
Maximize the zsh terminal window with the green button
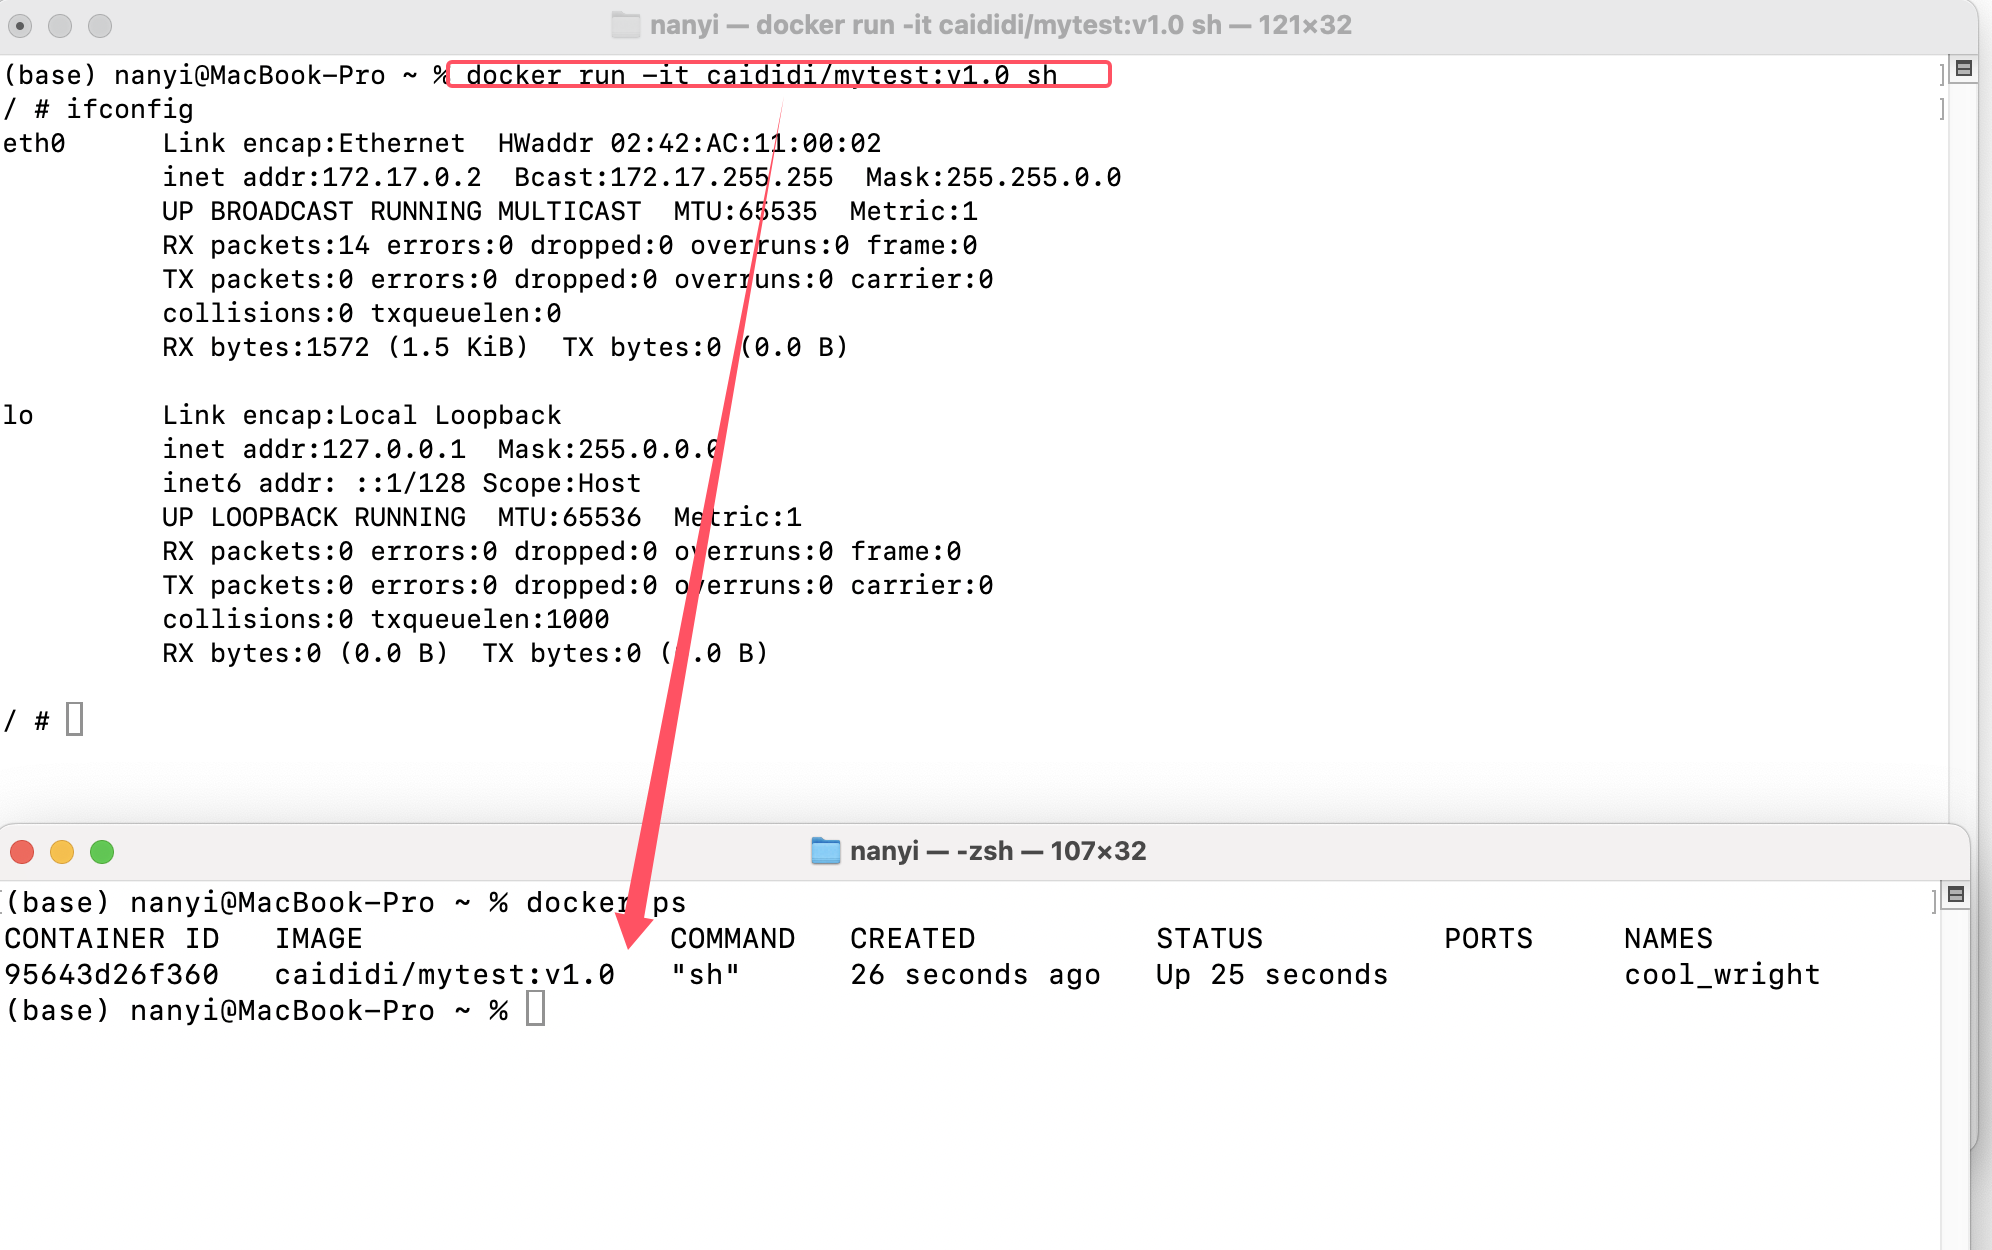click(x=102, y=852)
